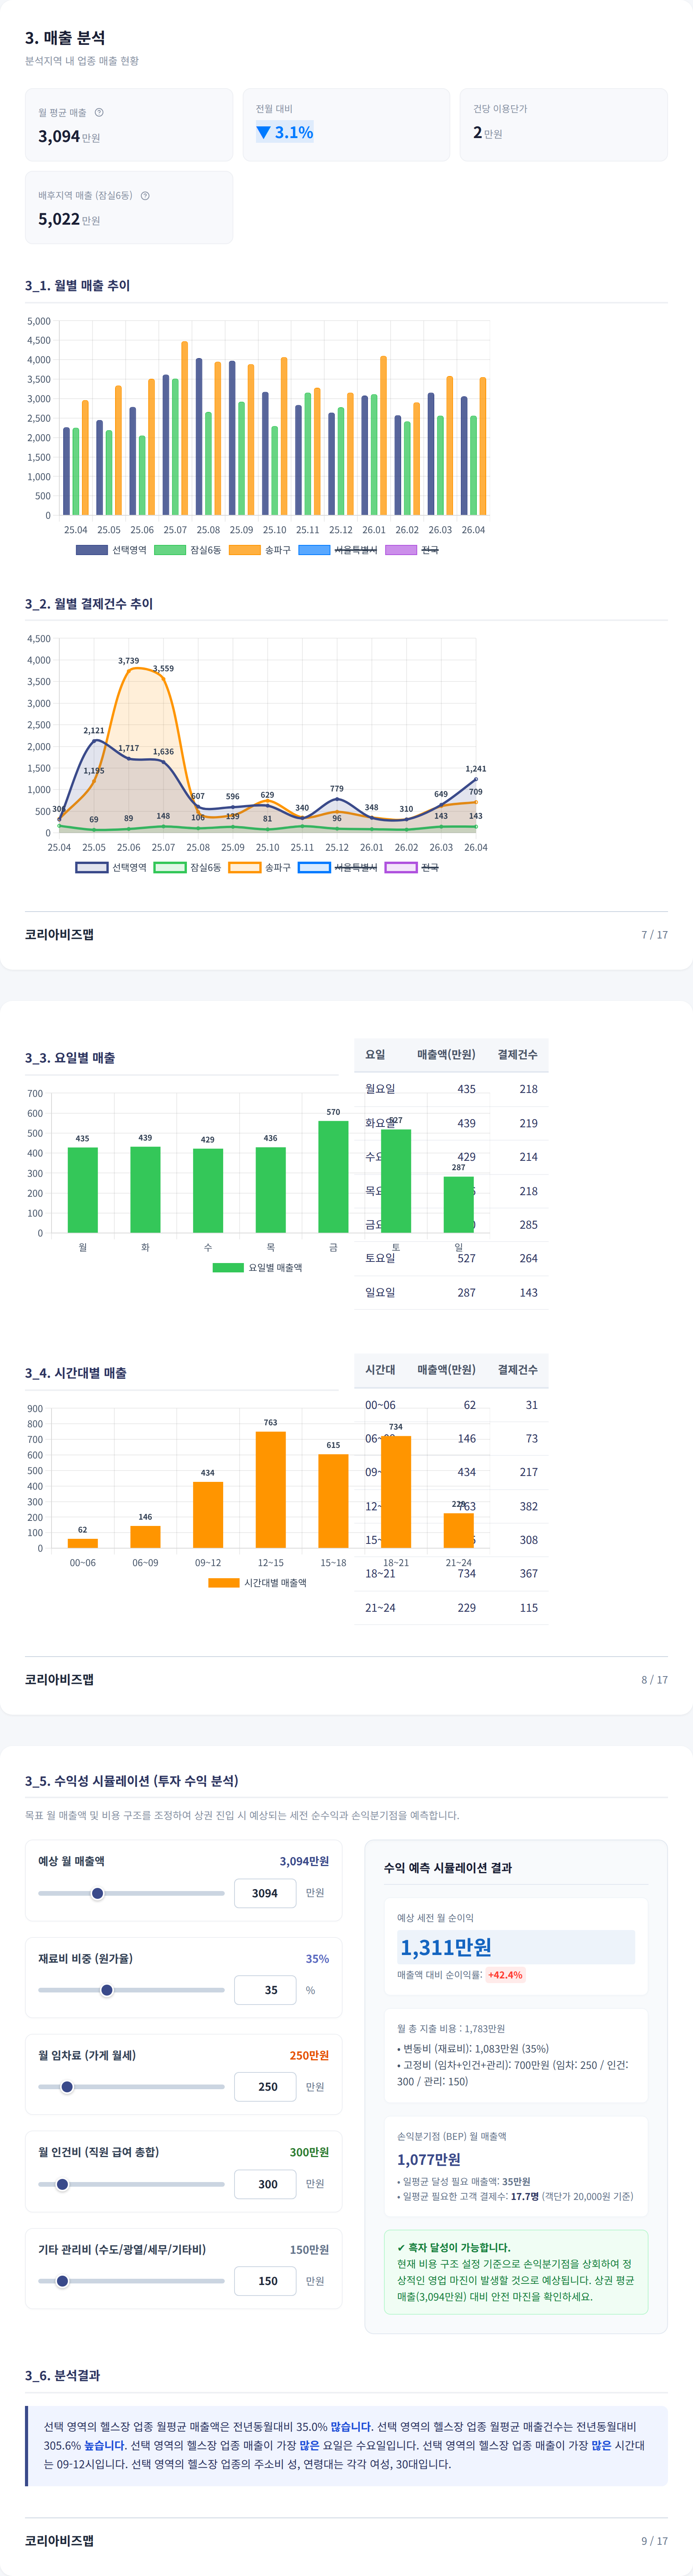Click the 763 bar for 12~15 time slot
Image resolution: width=693 pixels, height=2576 pixels.
click(x=271, y=1490)
